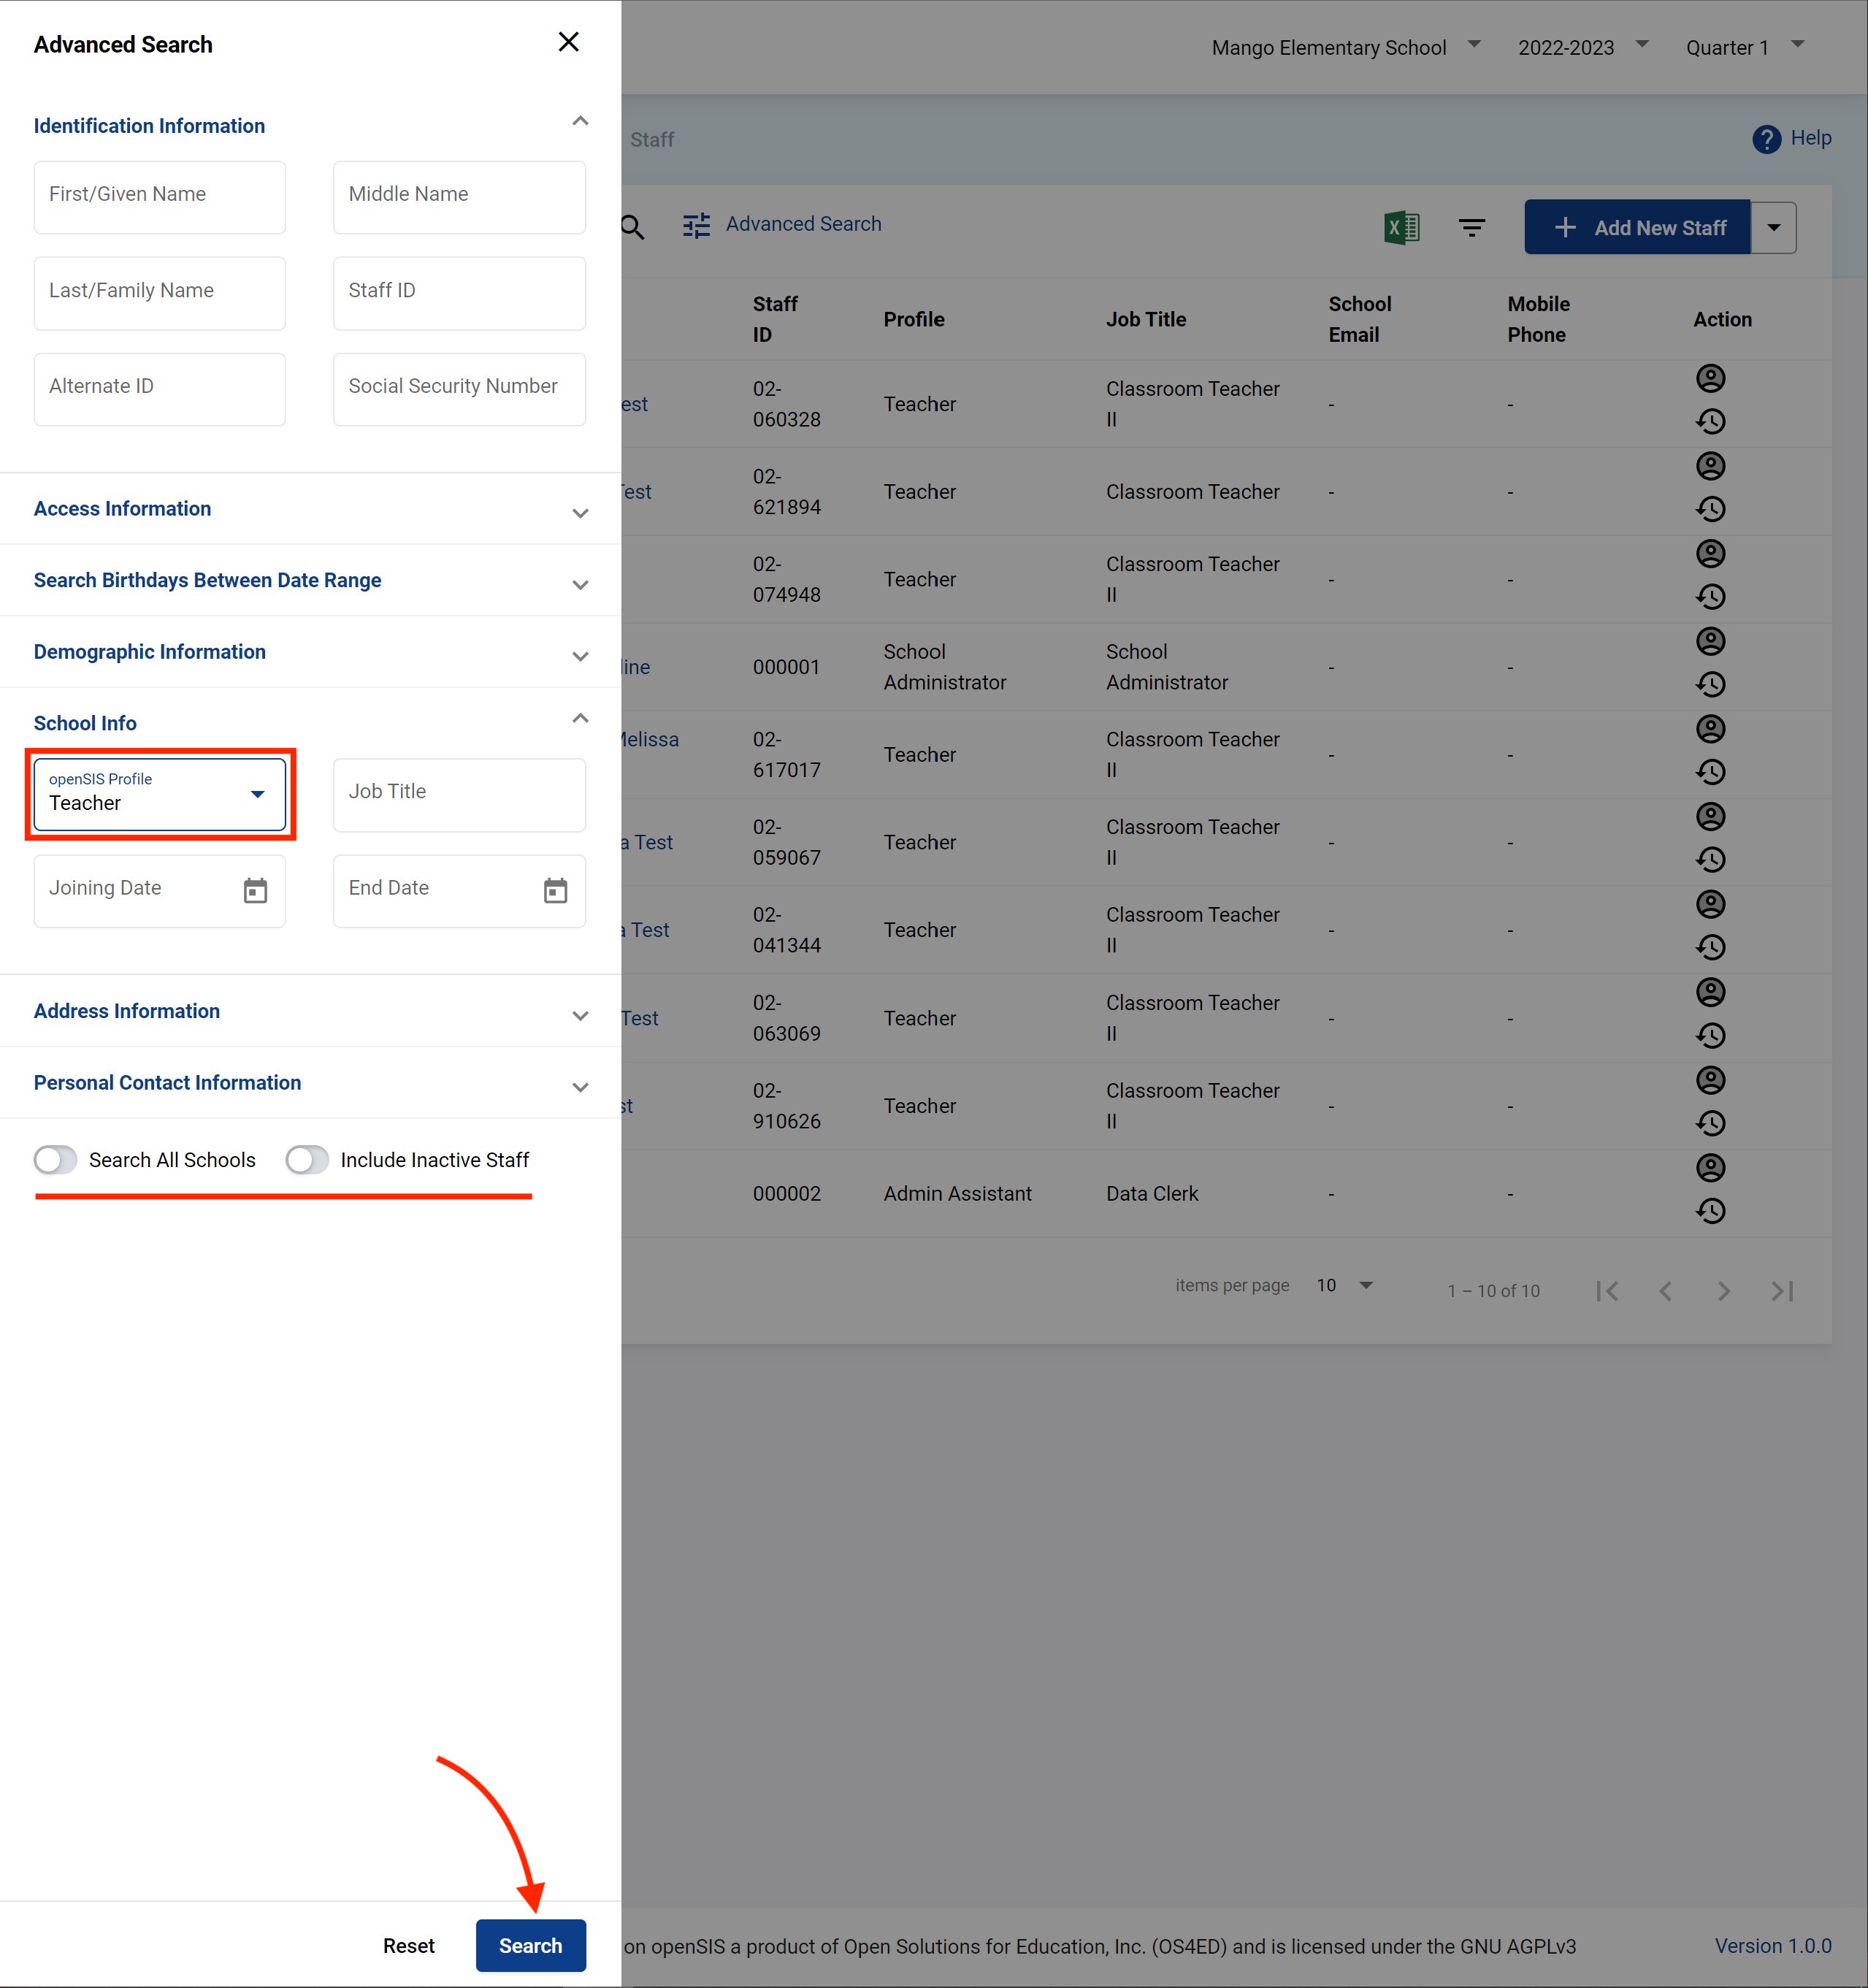Open the items per page dropdown
This screenshot has width=1868, height=1988.
click(1345, 1286)
